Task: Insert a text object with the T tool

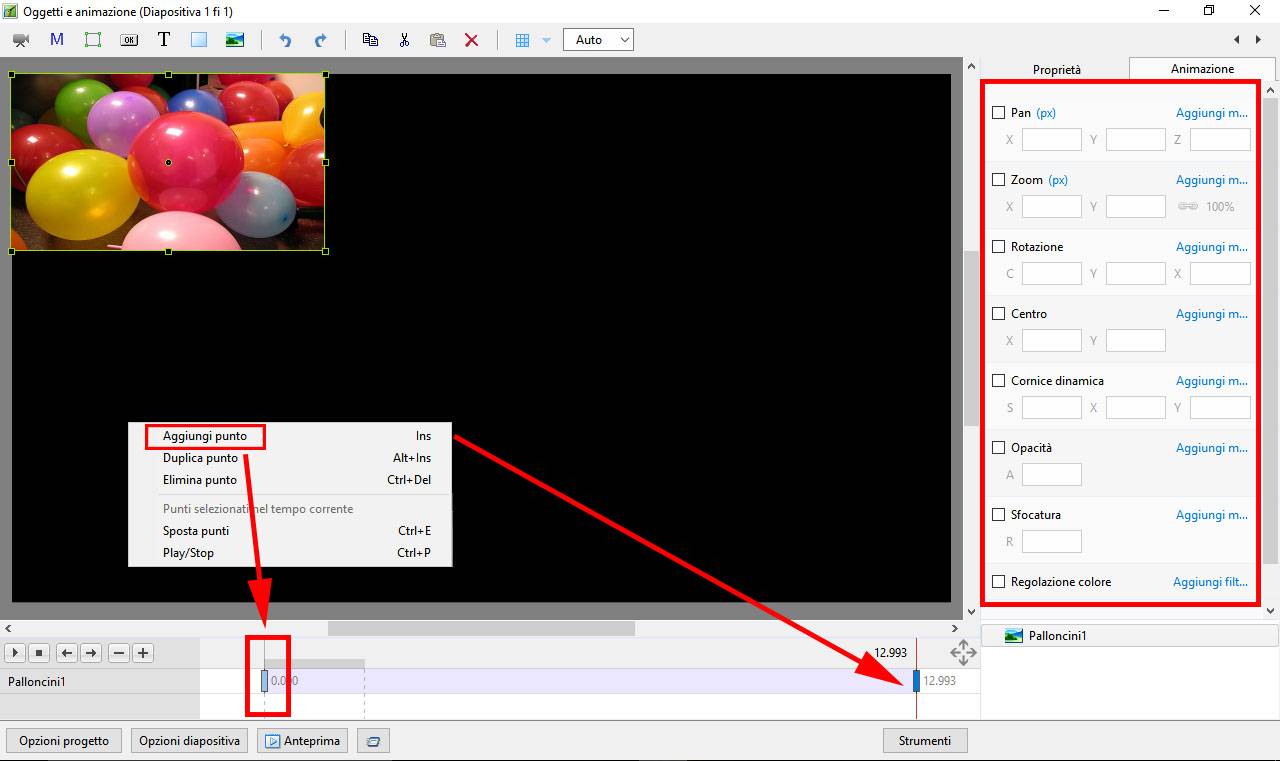Action: pyautogui.click(x=164, y=40)
